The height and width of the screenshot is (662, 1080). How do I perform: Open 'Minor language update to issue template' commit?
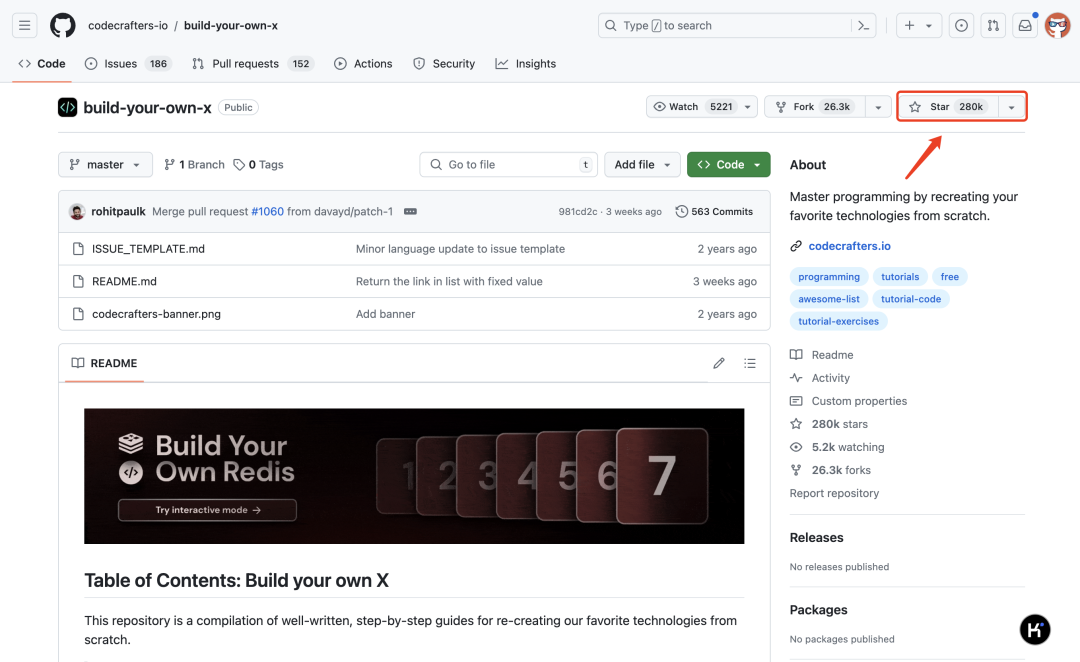pos(460,249)
